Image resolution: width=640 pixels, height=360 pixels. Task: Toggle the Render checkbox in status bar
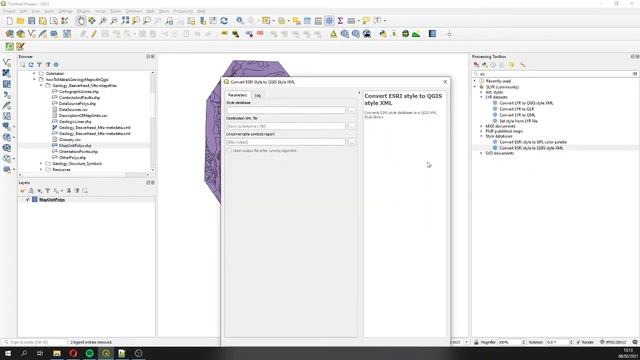tap(578, 342)
